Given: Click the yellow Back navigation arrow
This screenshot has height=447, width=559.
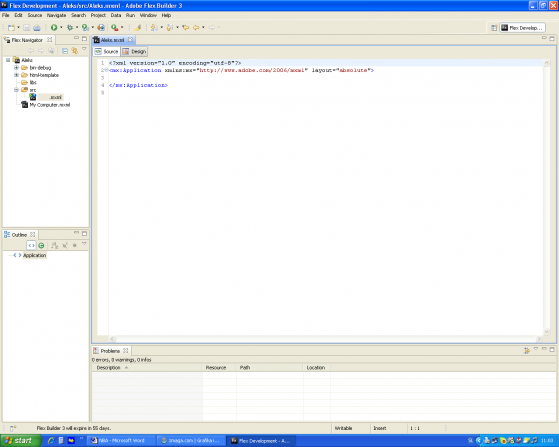Looking at the screenshot, I should (x=196, y=27).
